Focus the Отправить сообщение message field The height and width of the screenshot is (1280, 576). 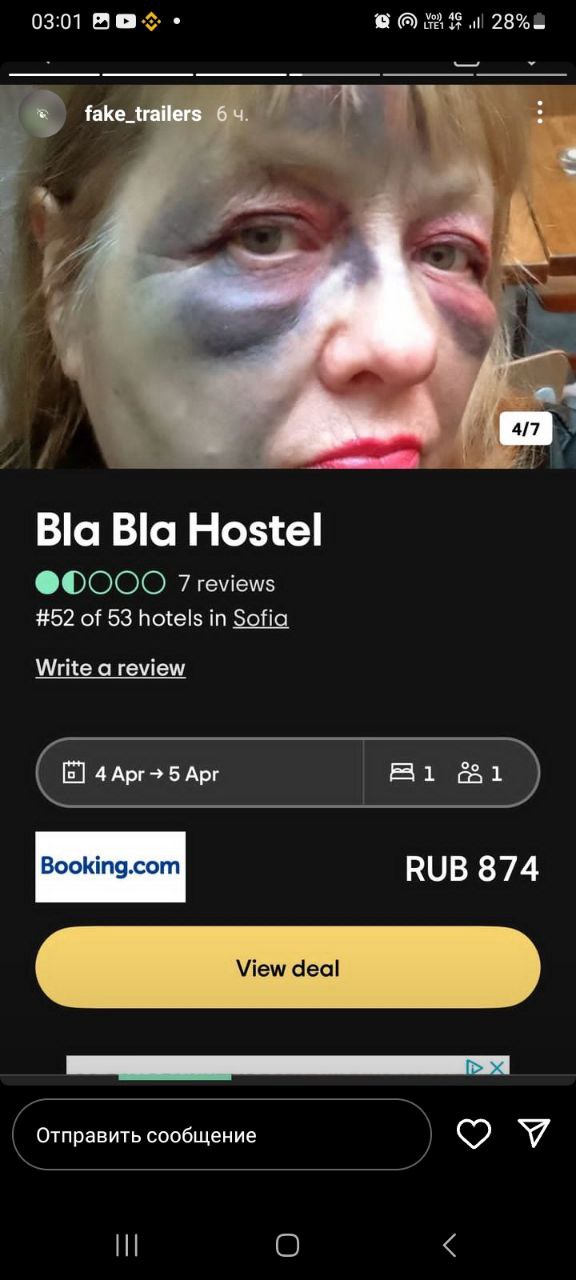pyautogui.click(x=222, y=1134)
